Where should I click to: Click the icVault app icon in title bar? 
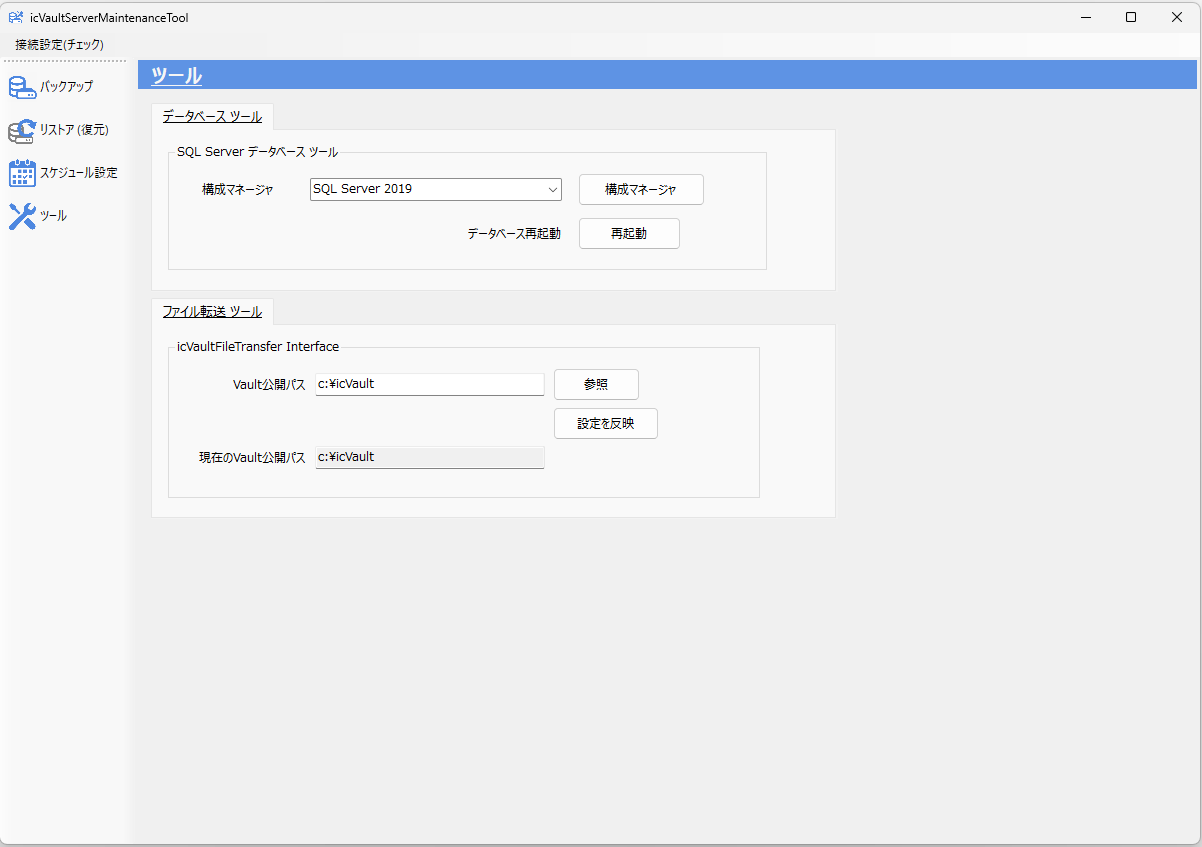click(x=16, y=17)
